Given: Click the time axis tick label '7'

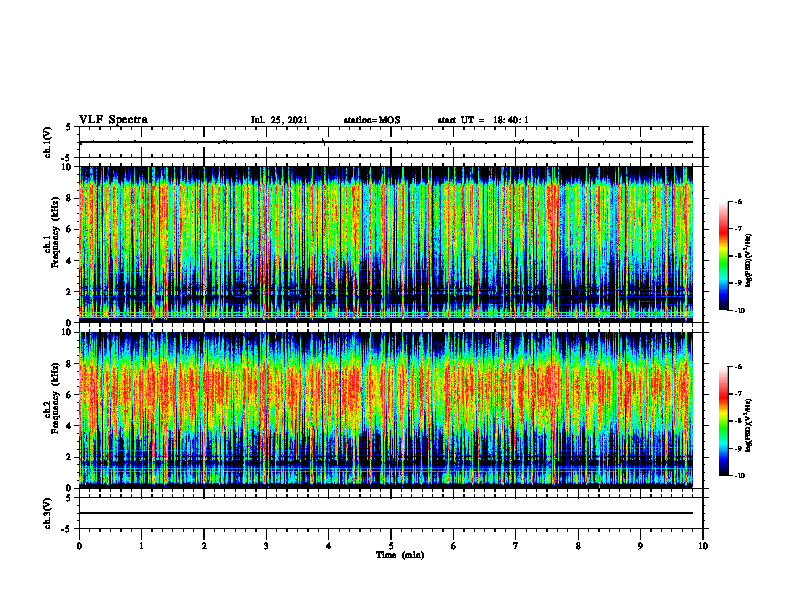Looking at the screenshot, I should (516, 546).
